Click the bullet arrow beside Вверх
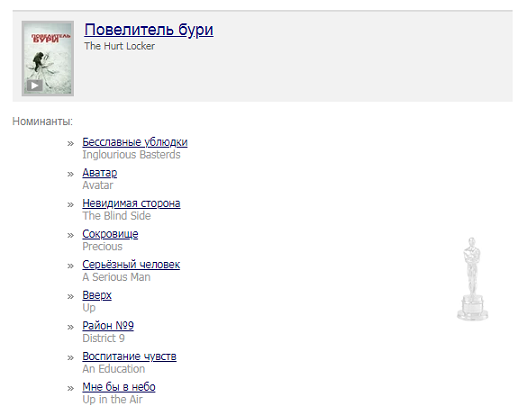 70,297
